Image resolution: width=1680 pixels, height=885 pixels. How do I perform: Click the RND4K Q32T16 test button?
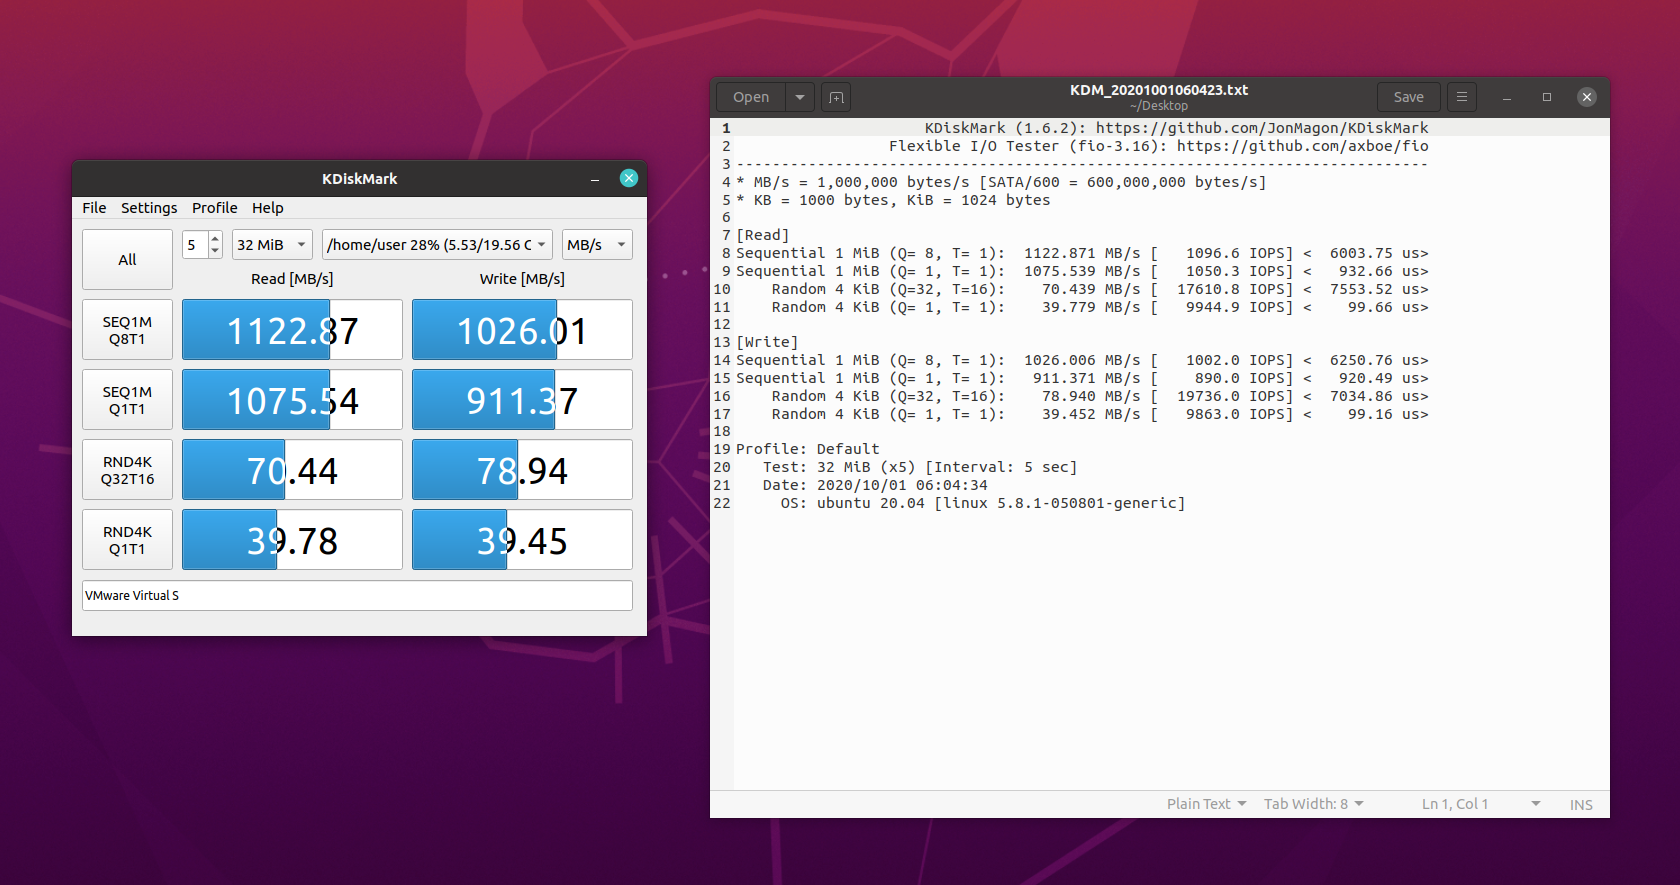127,470
